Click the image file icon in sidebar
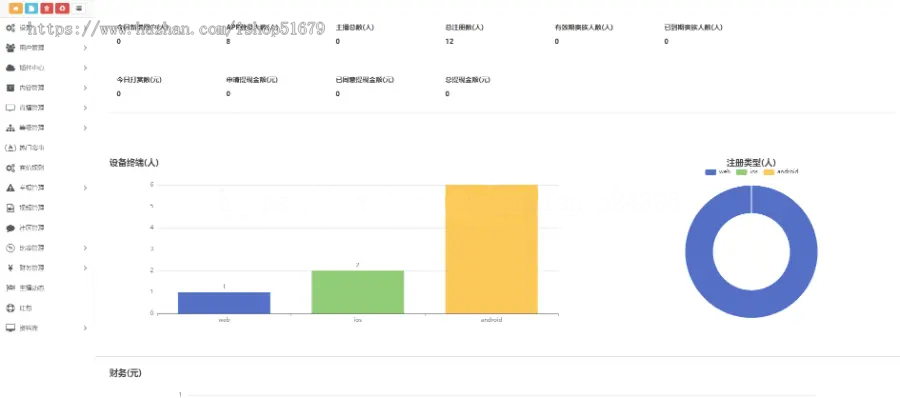 tap(10, 207)
